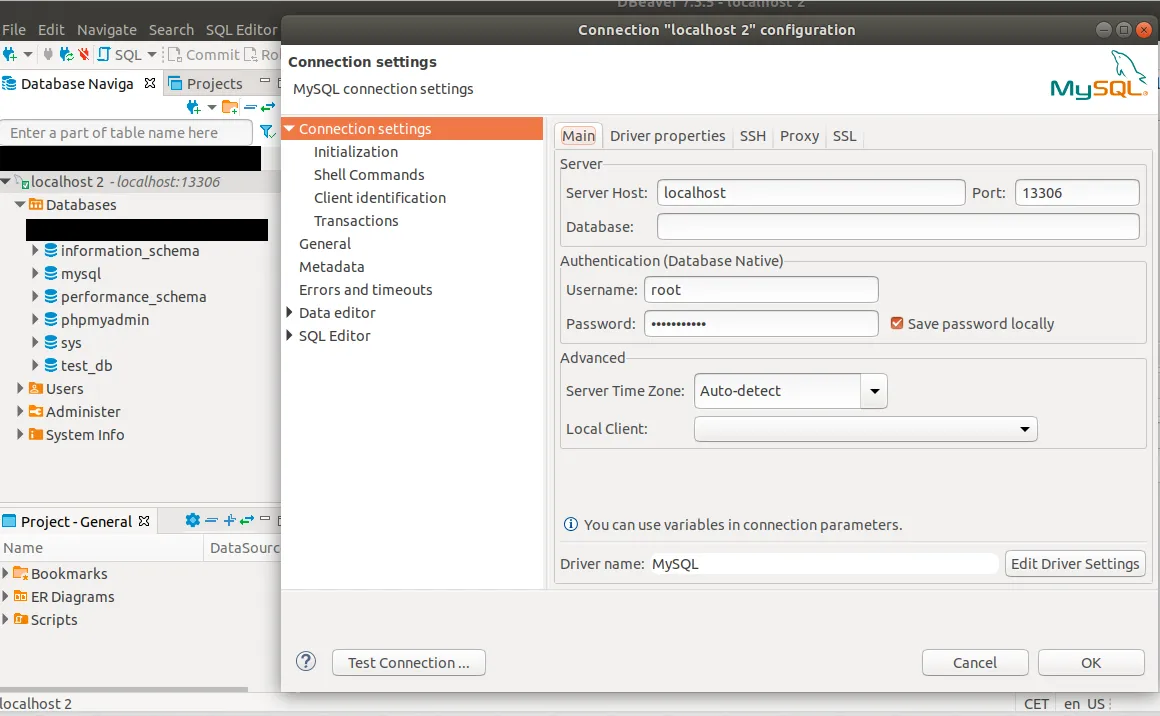1160x716 pixels.
Task: Toggle Link with Editor arrows in Database Navigator
Action: coord(268,108)
